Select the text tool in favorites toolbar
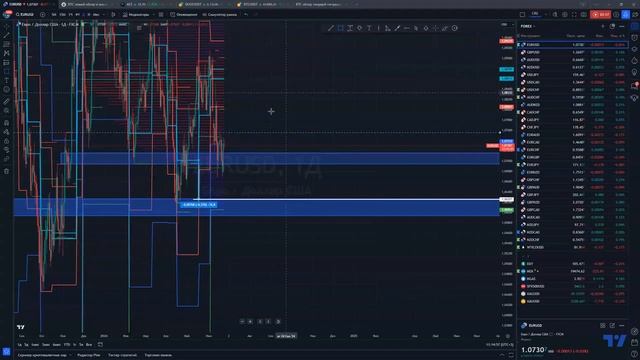This screenshot has width=640, height=360. (369, 28)
